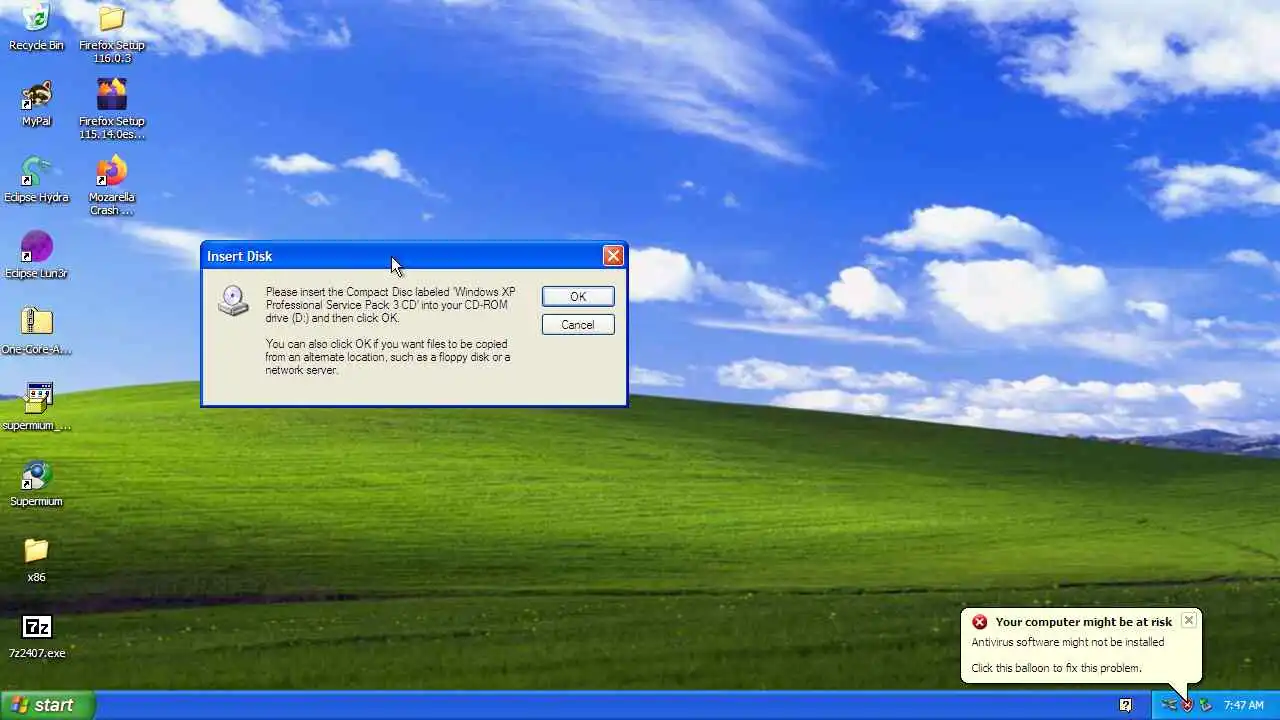Click 'Your computer might be at risk' heading
Screen dimensions: 1280x720
pyautogui.click(x=1083, y=622)
